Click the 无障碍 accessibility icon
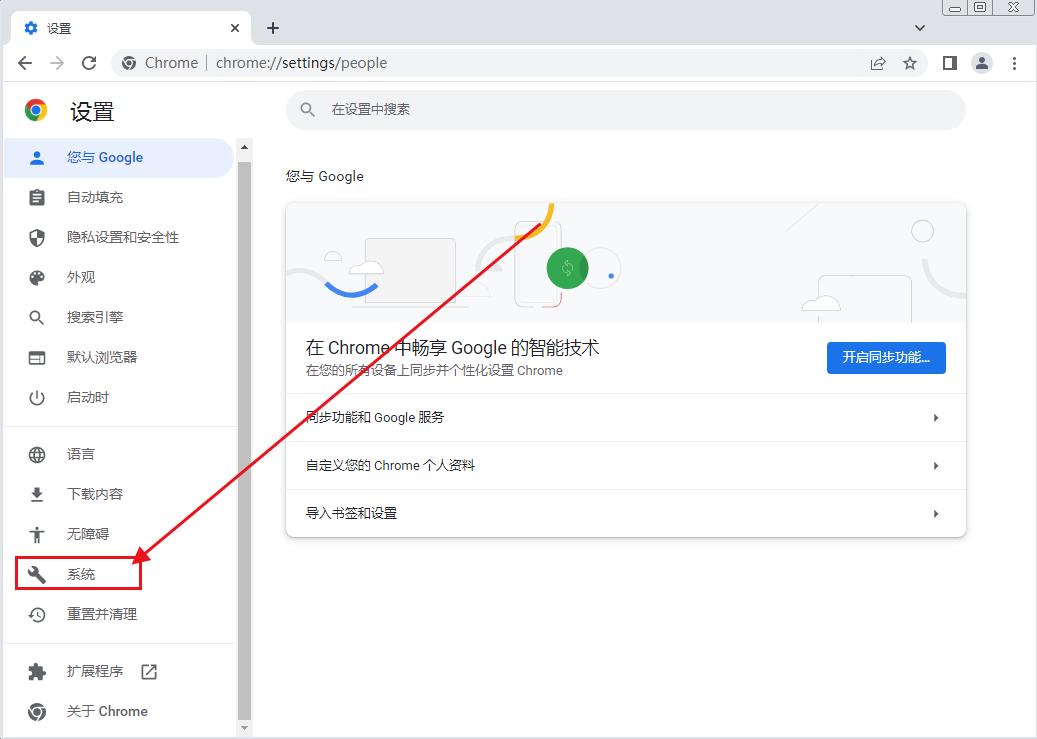The height and width of the screenshot is (739, 1037). pyautogui.click(x=37, y=535)
